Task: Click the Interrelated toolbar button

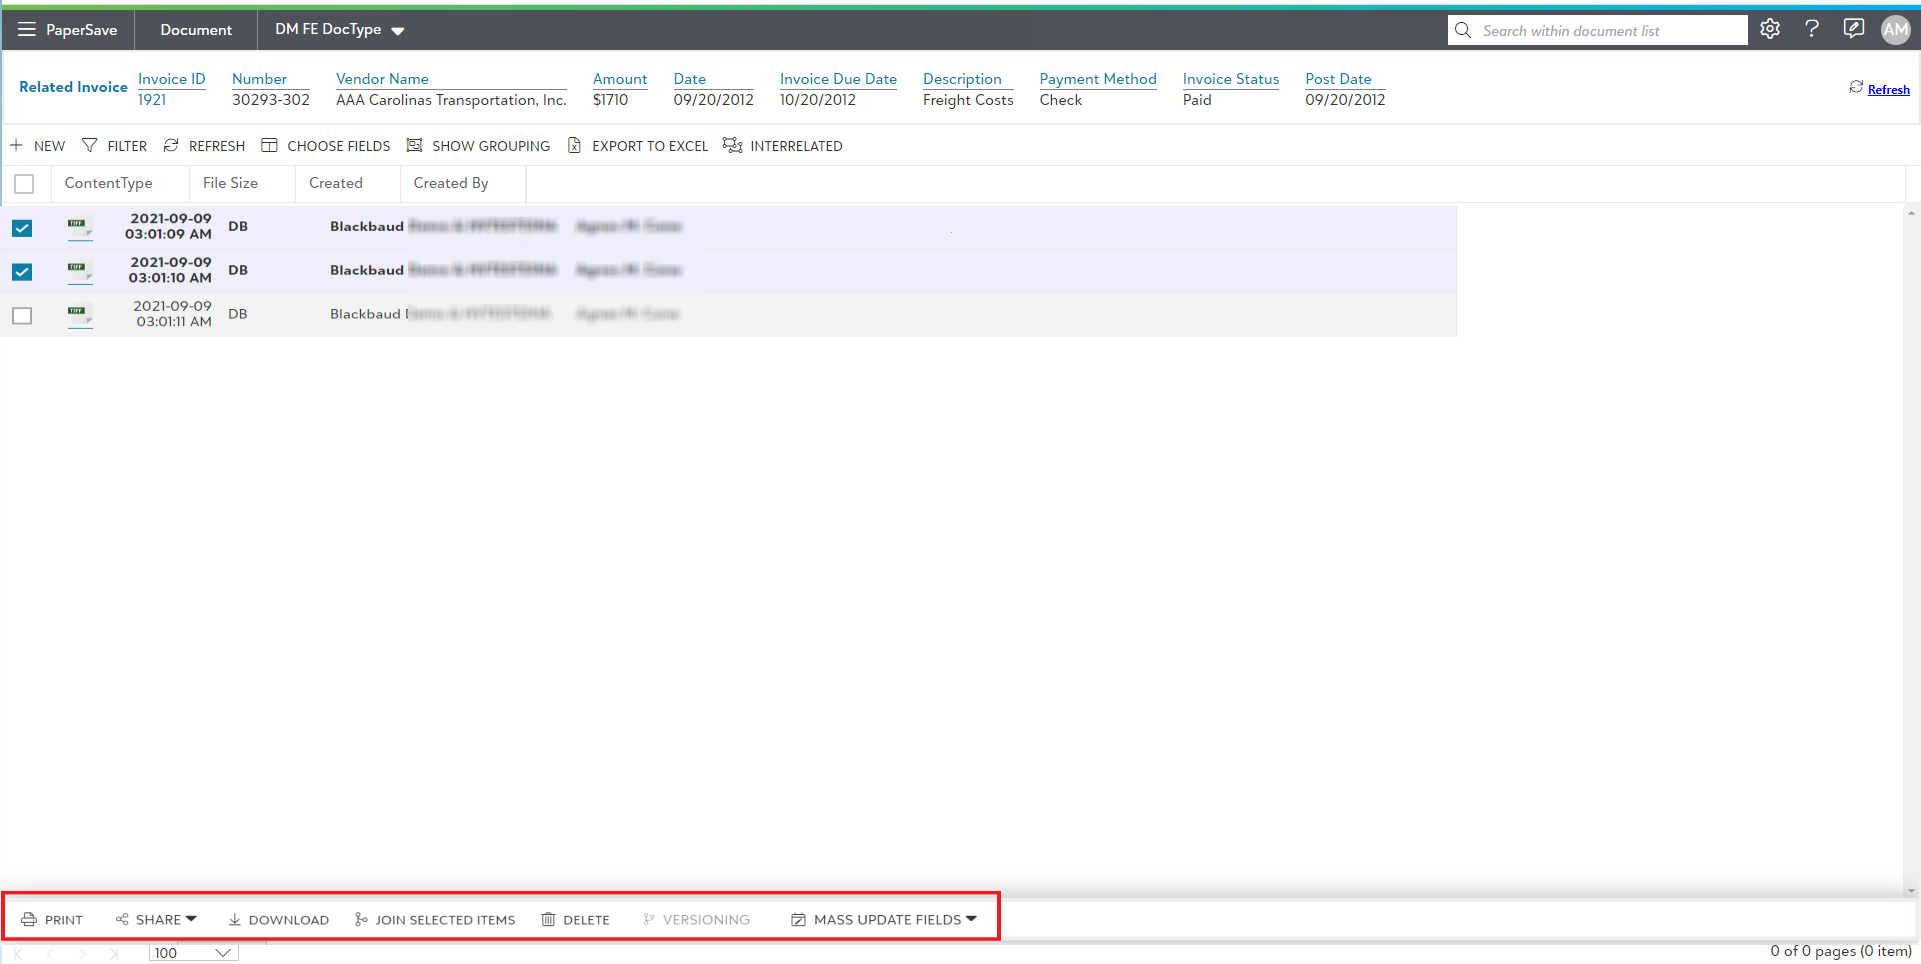Action: pos(783,146)
